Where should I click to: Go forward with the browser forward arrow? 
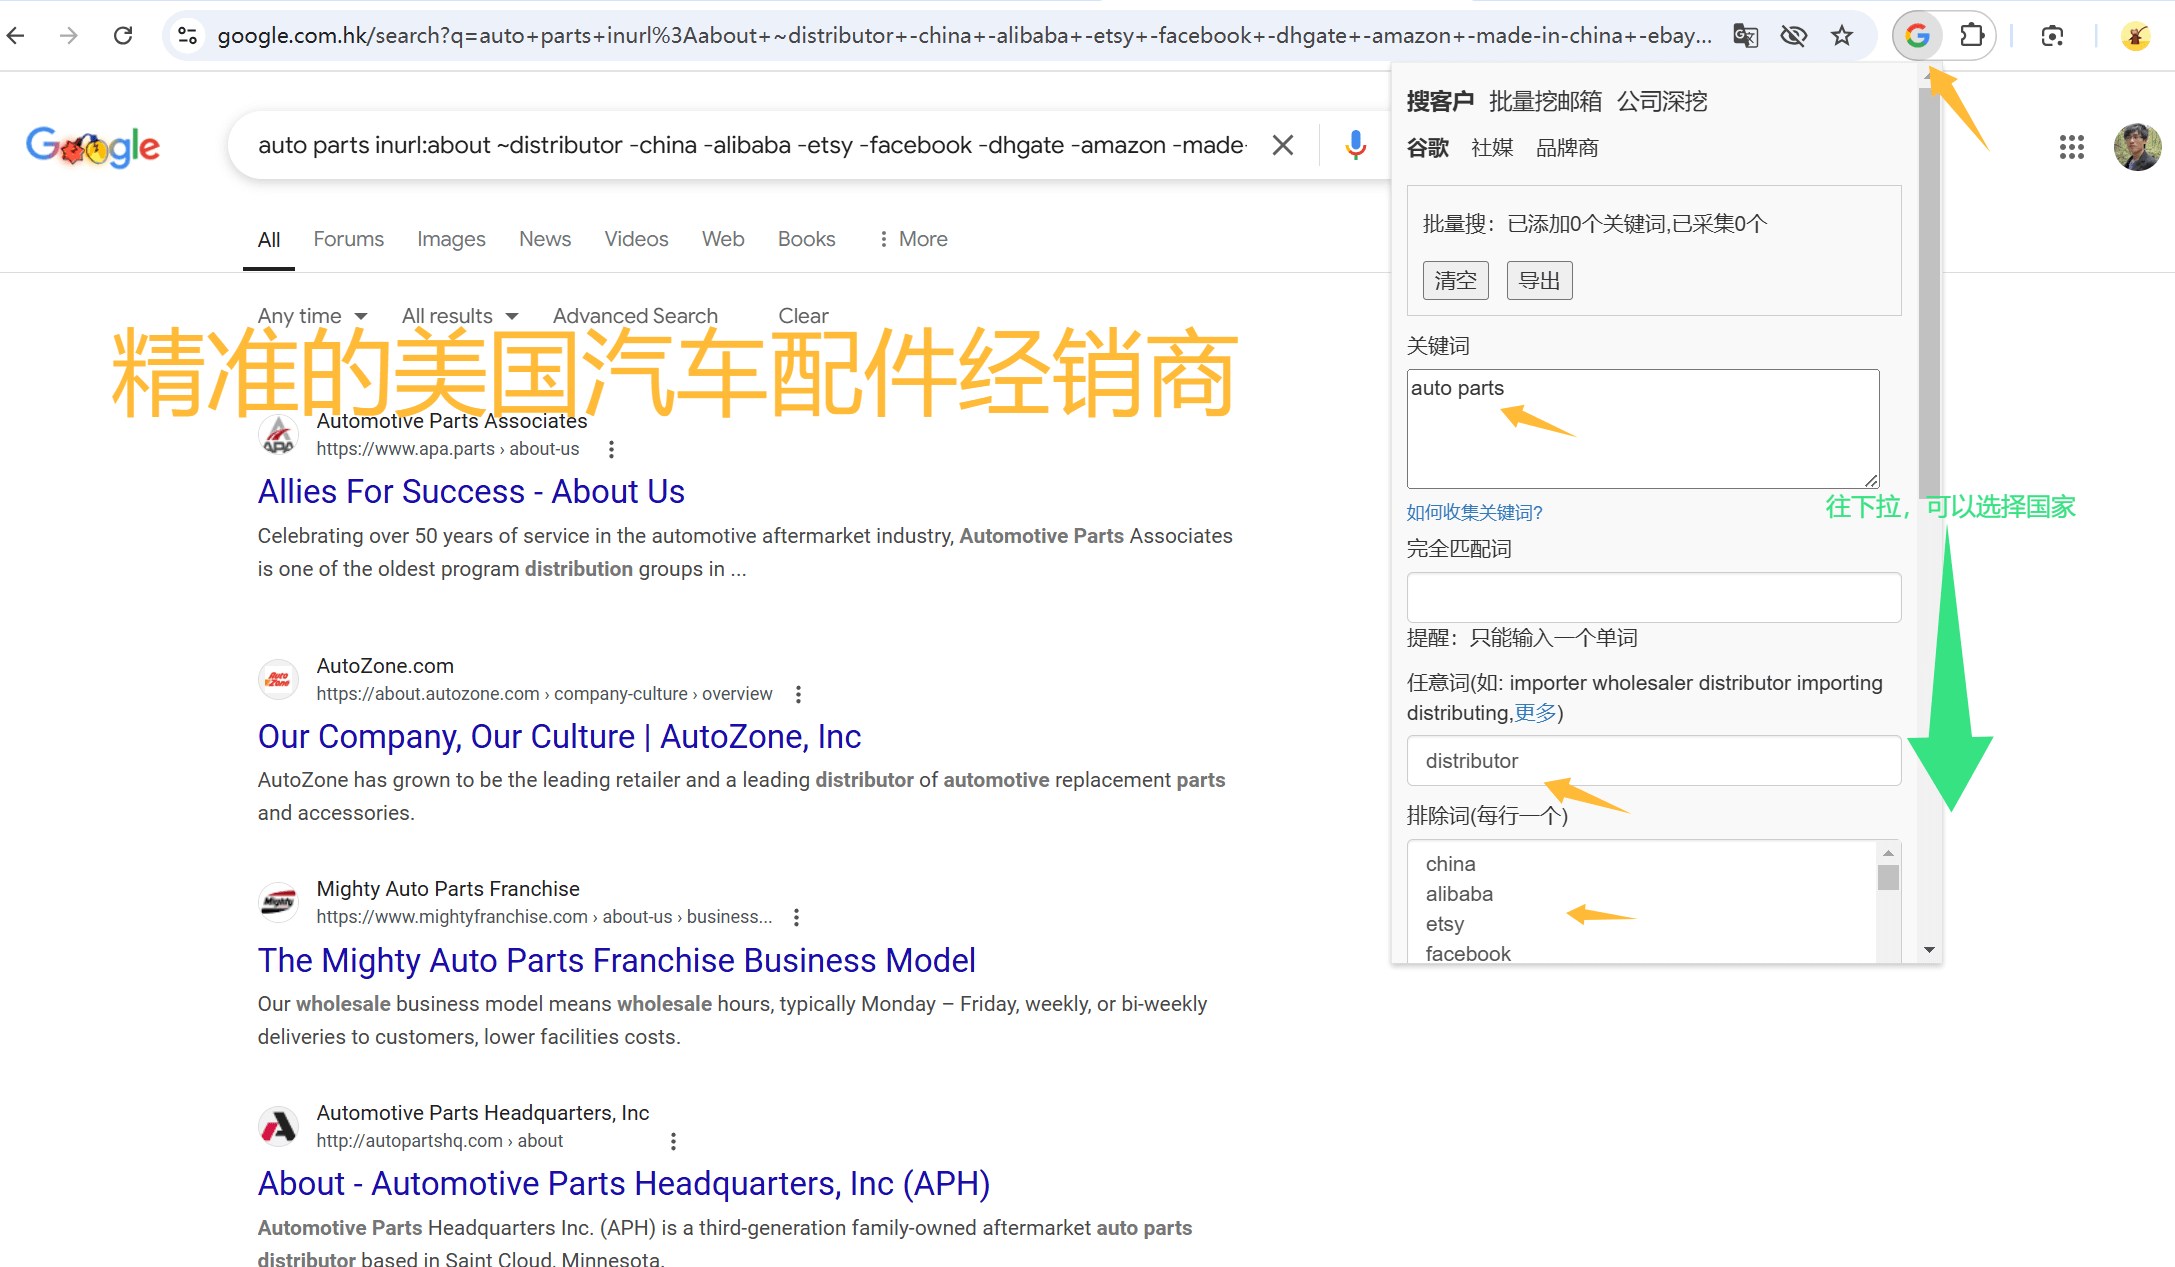[x=69, y=36]
